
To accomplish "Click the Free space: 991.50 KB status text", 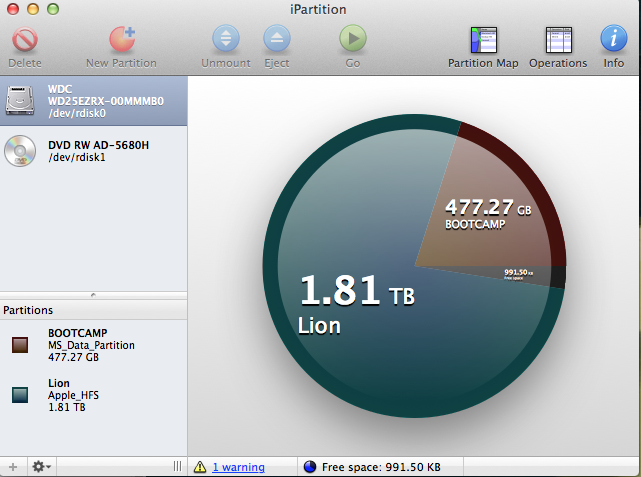I will click(381, 467).
